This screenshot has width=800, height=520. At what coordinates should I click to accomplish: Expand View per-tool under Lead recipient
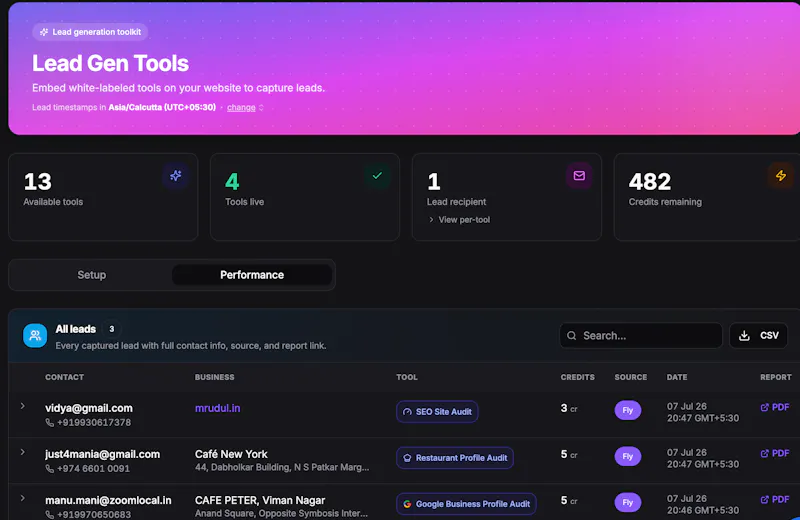coord(459,220)
